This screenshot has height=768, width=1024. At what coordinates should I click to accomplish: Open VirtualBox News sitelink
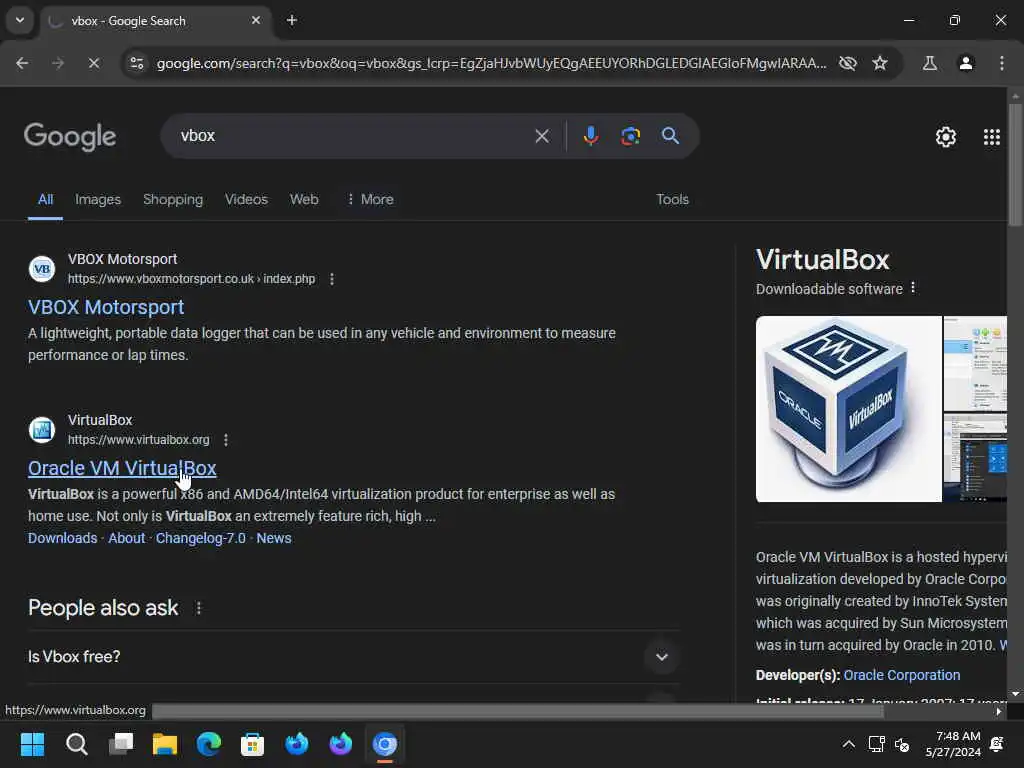(274, 538)
